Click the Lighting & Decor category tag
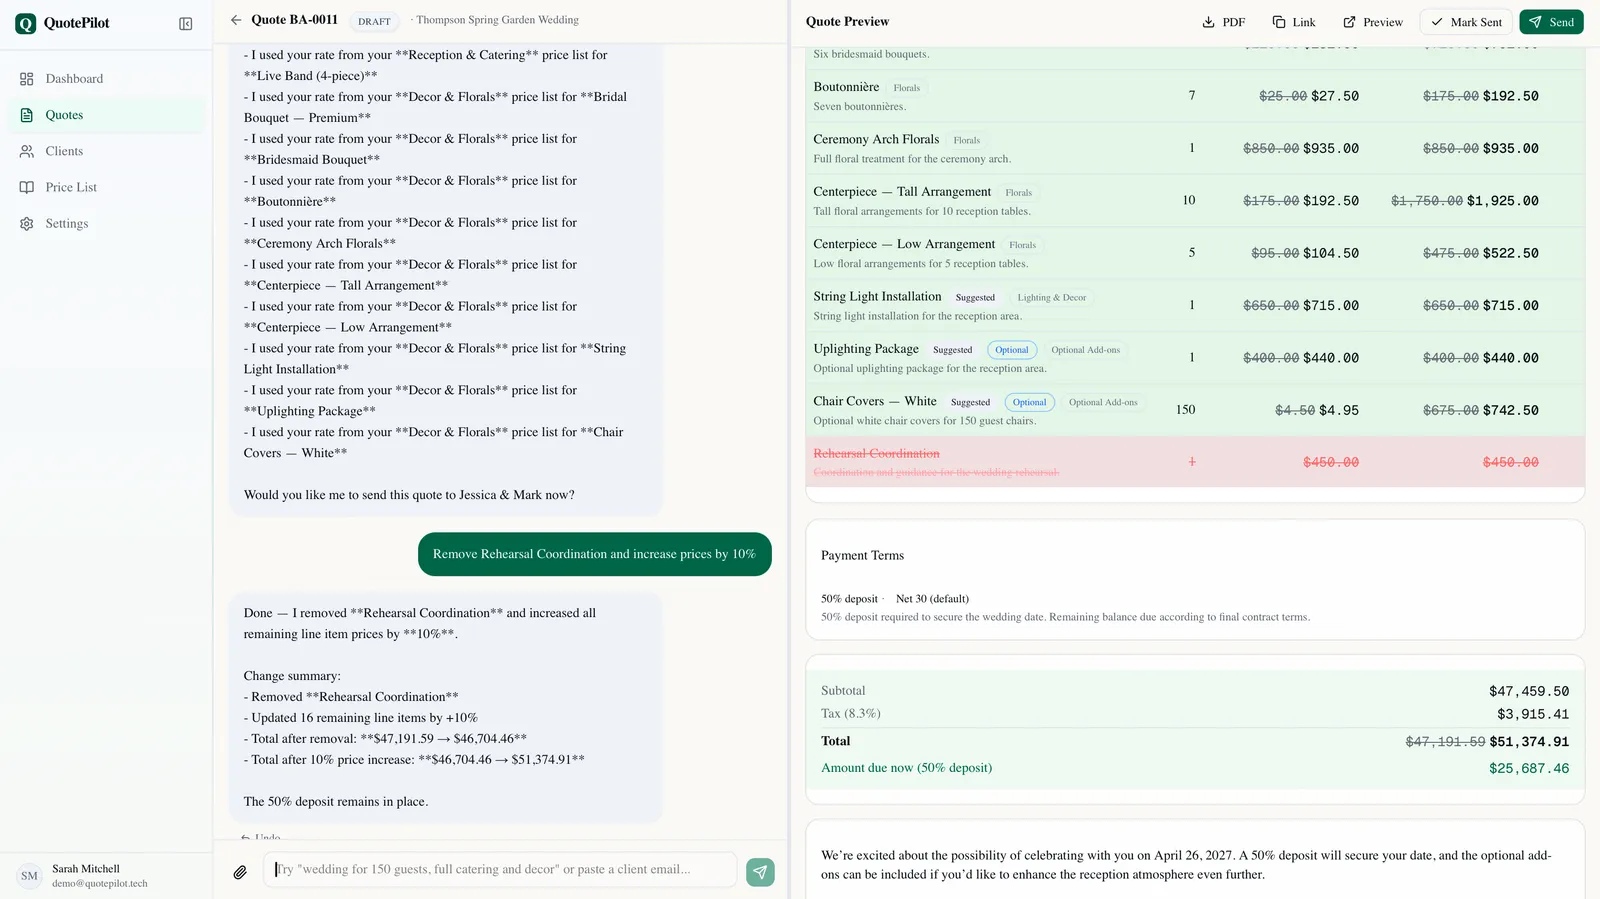Screen dimensions: 1600x899 pyautogui.click(x=1051, y=298)
